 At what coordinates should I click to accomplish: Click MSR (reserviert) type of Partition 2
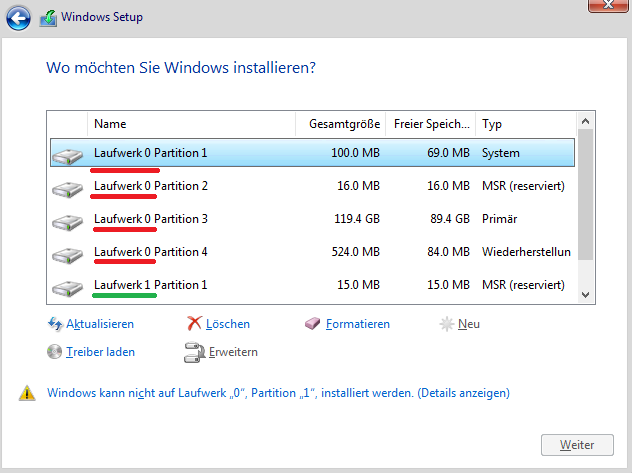tap(523, 186)
